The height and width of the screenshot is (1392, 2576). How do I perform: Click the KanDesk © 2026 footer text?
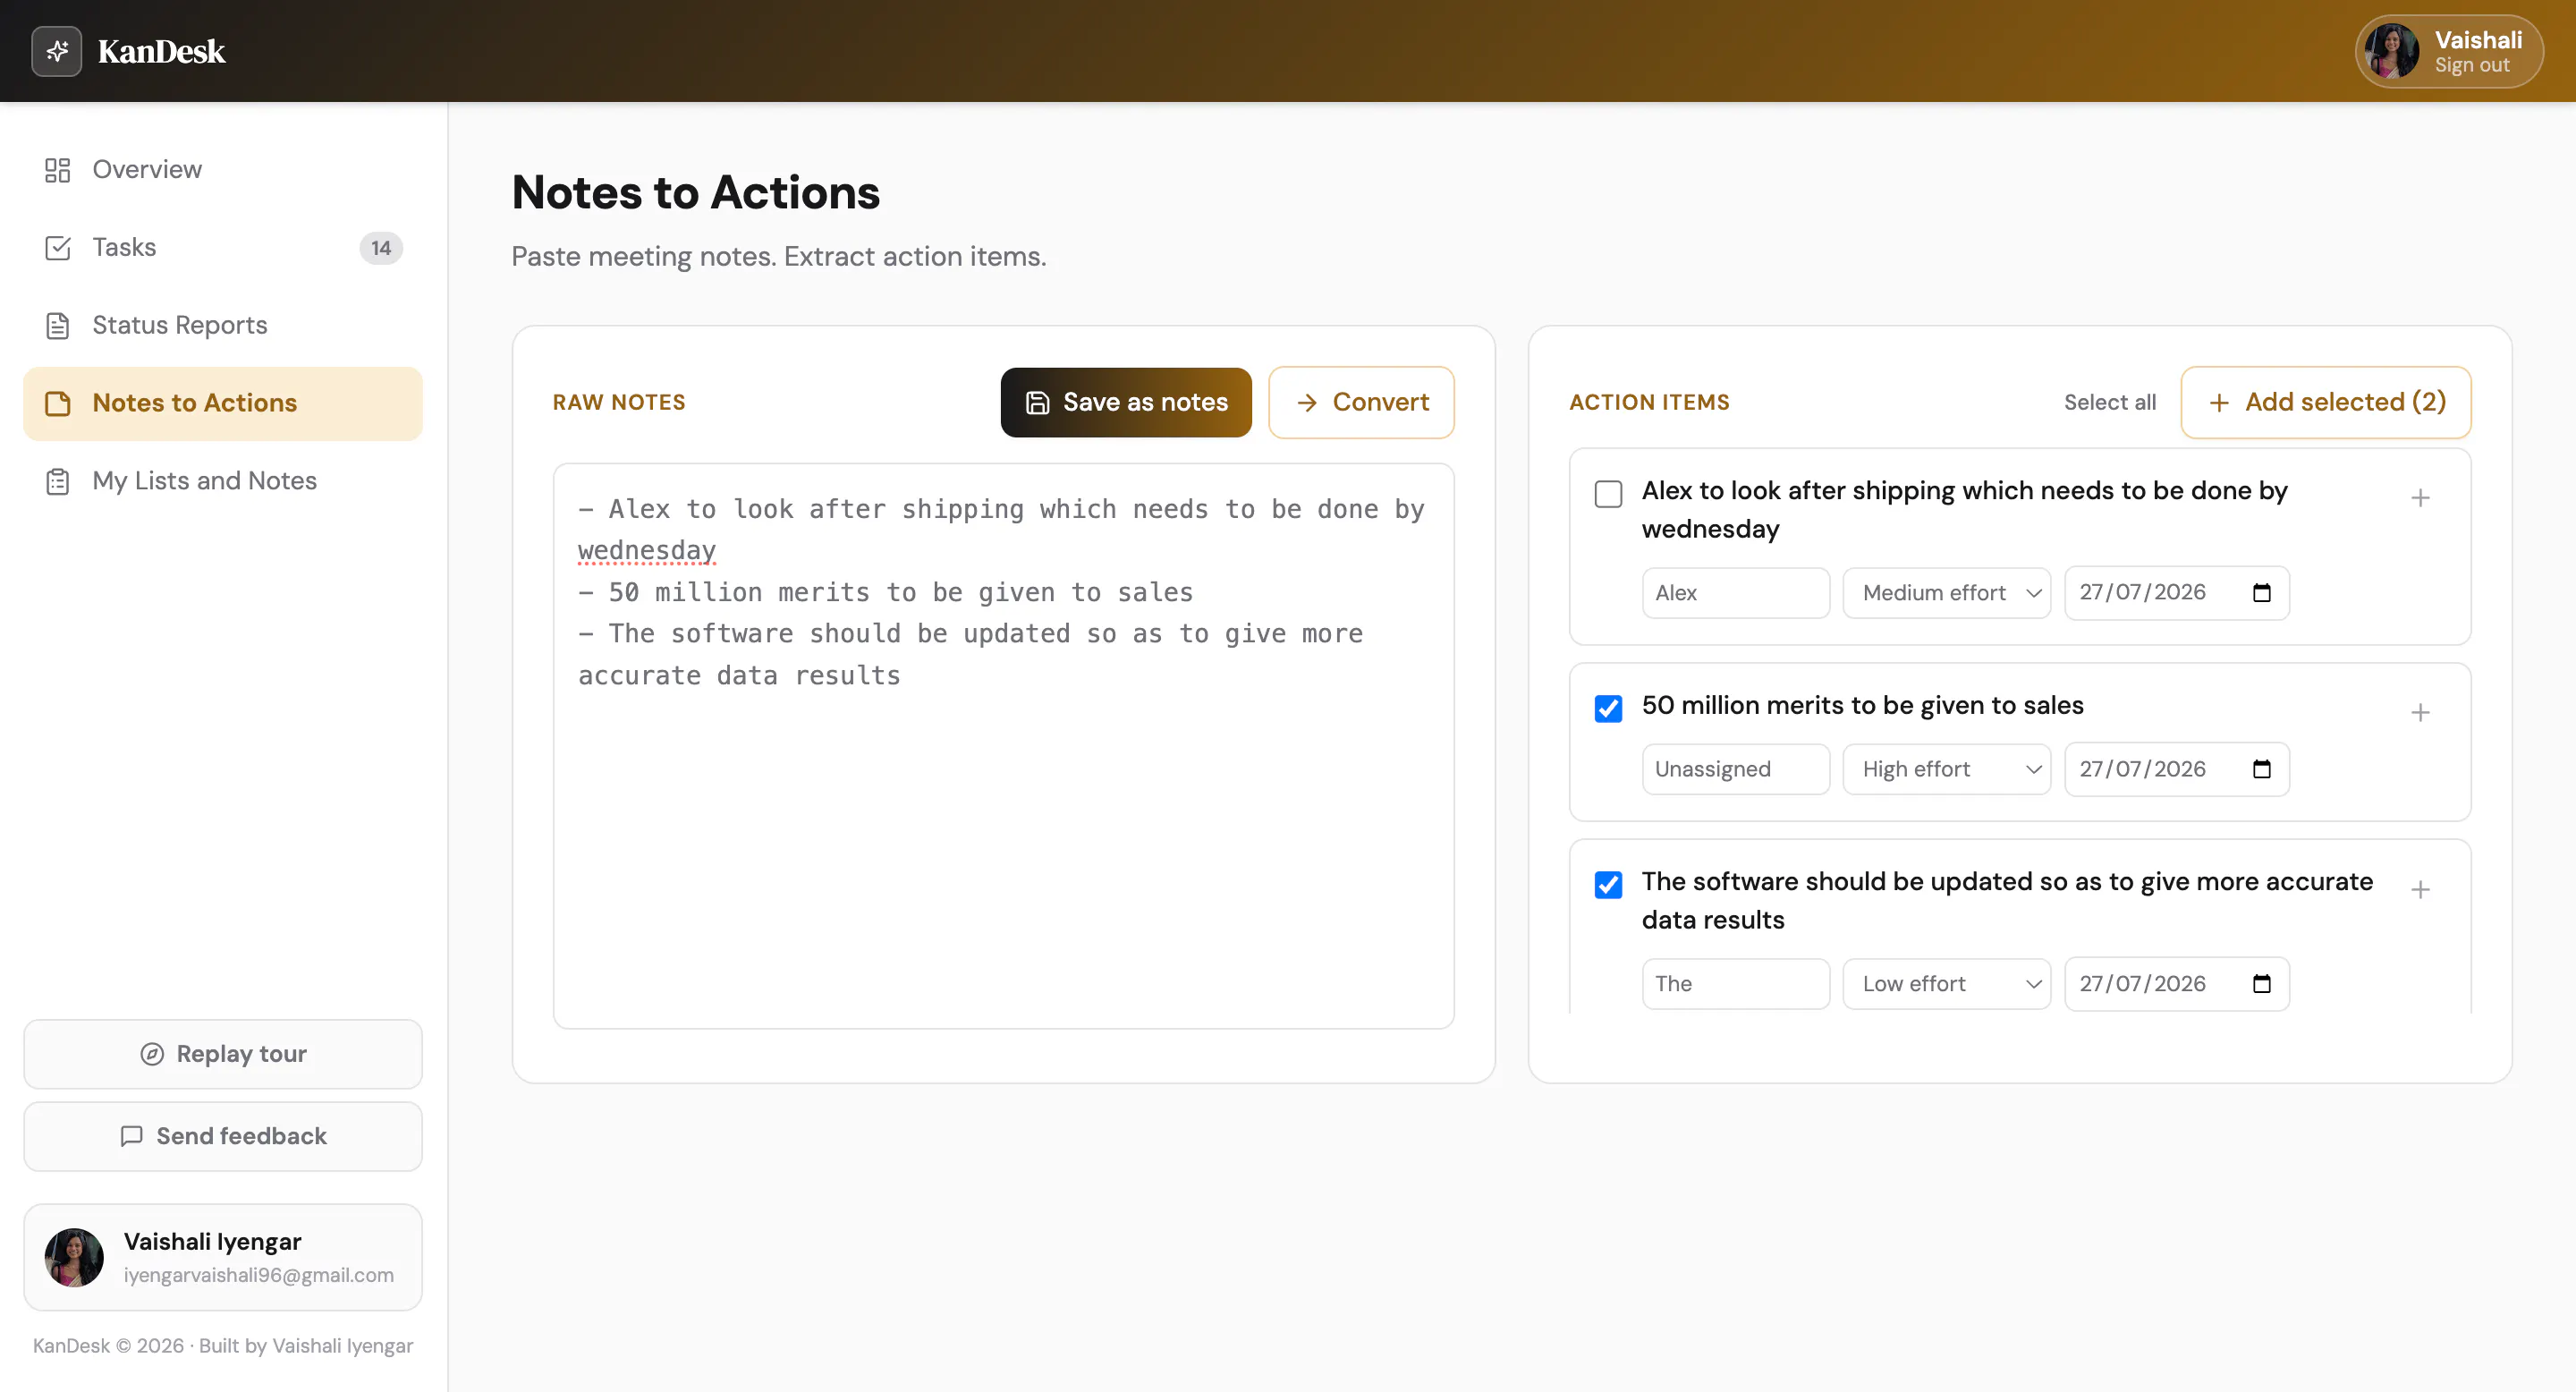coord(222,1346)
